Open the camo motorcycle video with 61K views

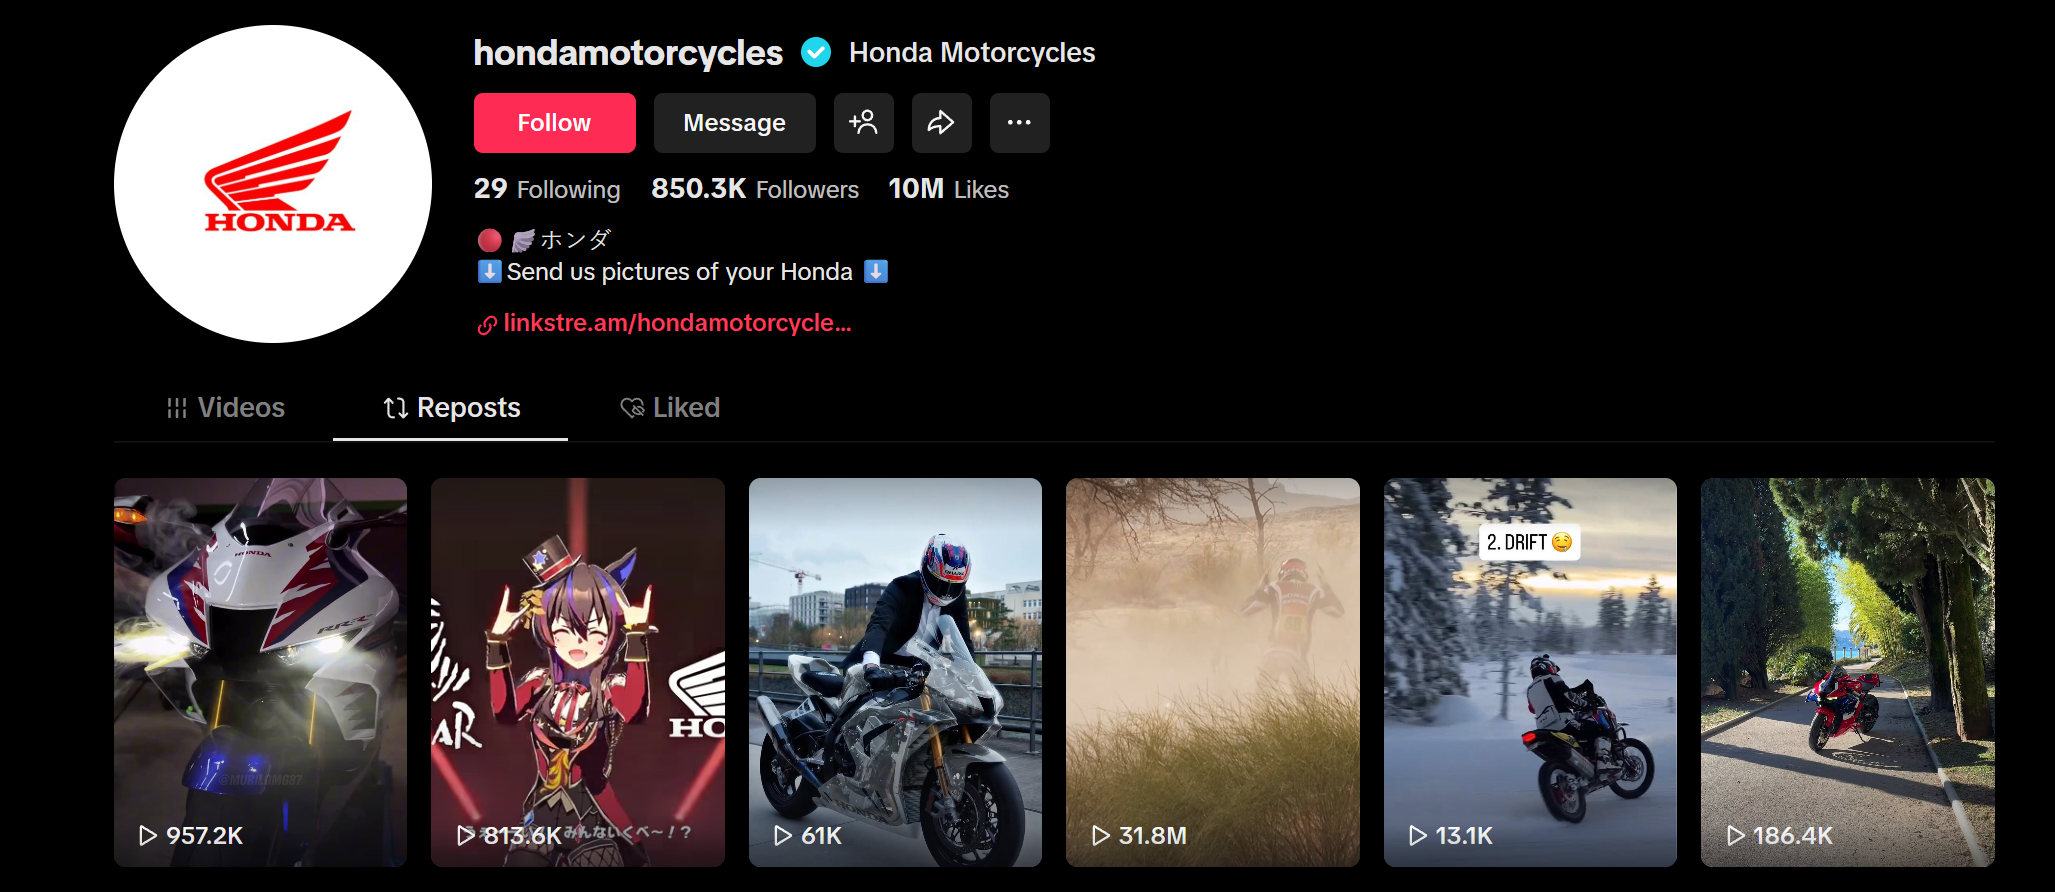(x=895, y=672)
